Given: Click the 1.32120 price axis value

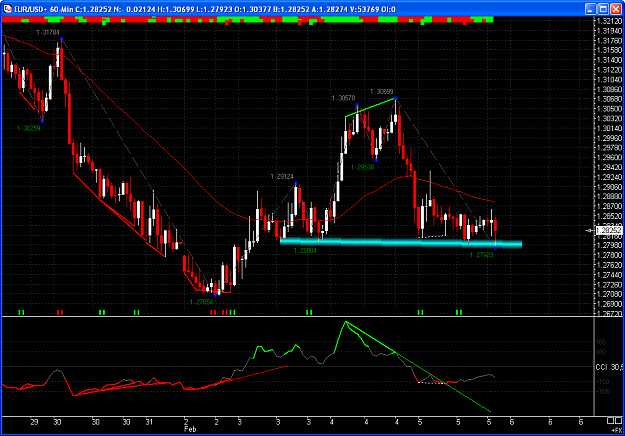Looking at the screenshot, I should click(x=610, y=21).
